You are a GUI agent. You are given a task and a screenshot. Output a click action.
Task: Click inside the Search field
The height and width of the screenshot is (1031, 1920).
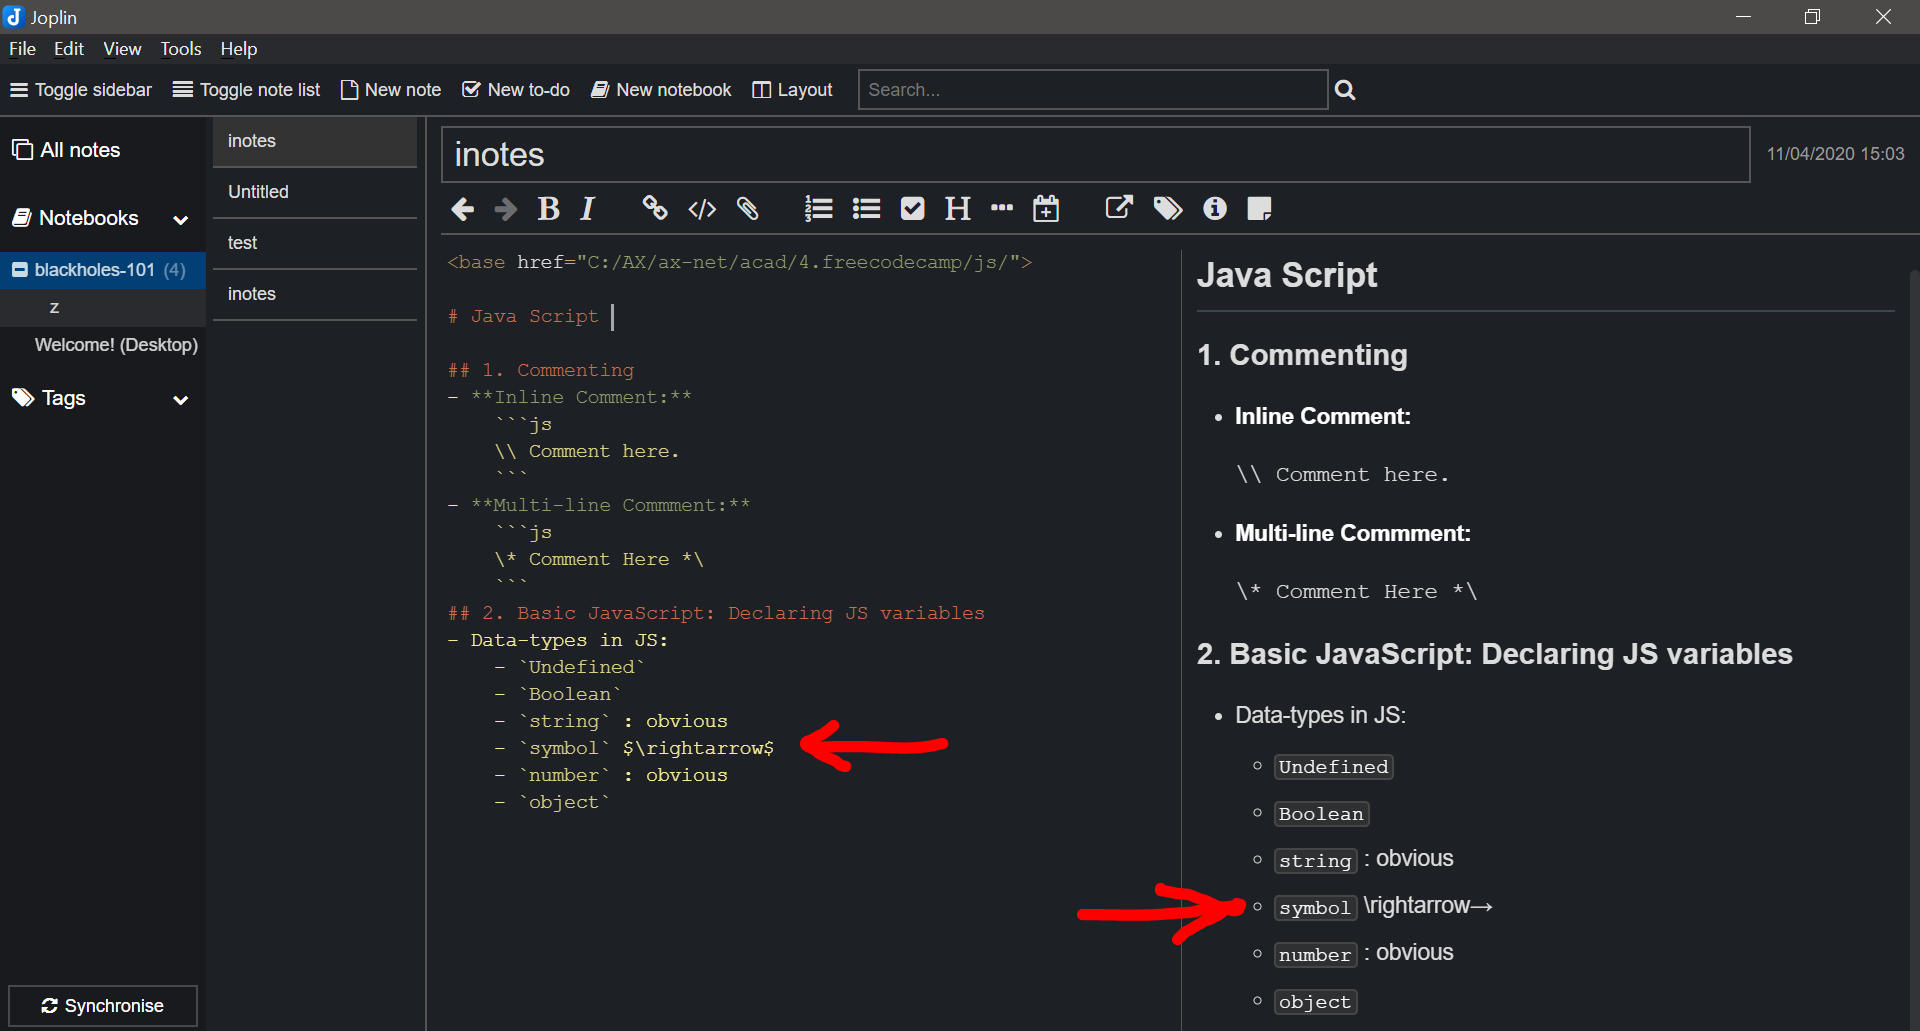tap(1092, 89)
